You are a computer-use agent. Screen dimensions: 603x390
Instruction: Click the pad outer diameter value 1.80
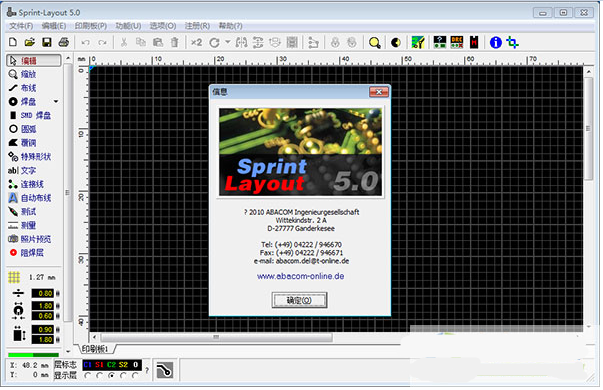pos(43,306)
